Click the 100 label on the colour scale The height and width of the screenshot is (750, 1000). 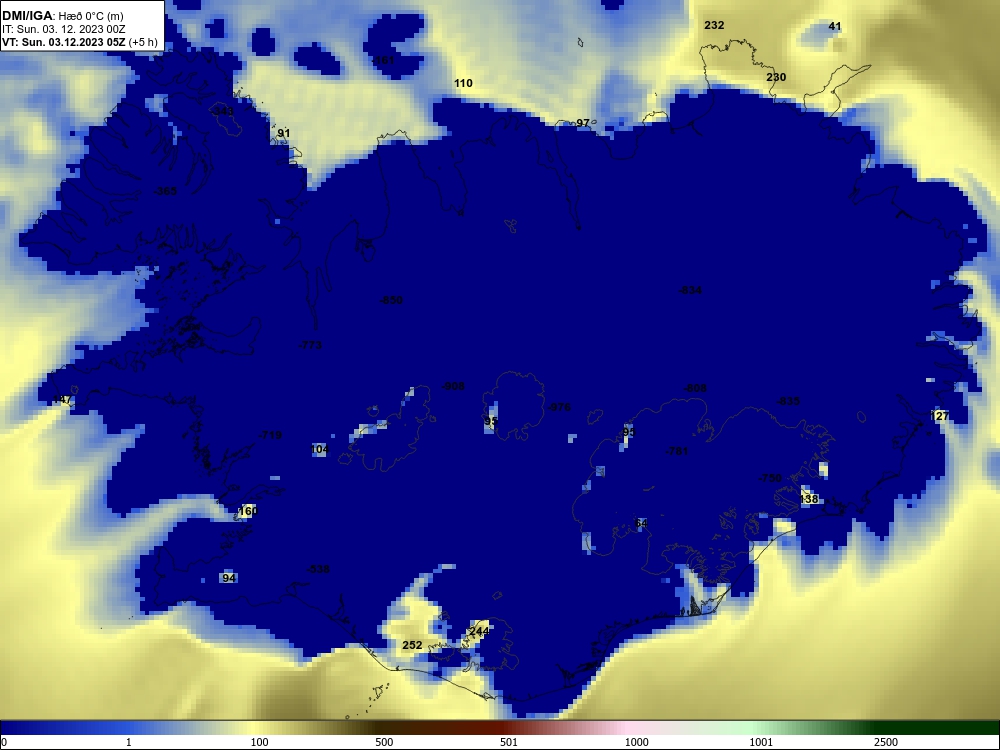pyautogui.click(x=260, y=742)
